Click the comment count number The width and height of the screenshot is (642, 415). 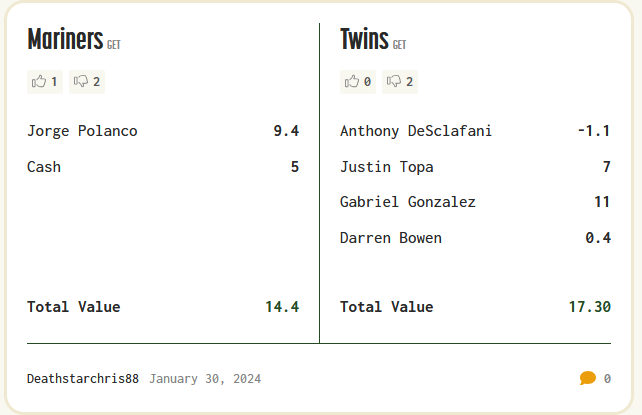607,379
